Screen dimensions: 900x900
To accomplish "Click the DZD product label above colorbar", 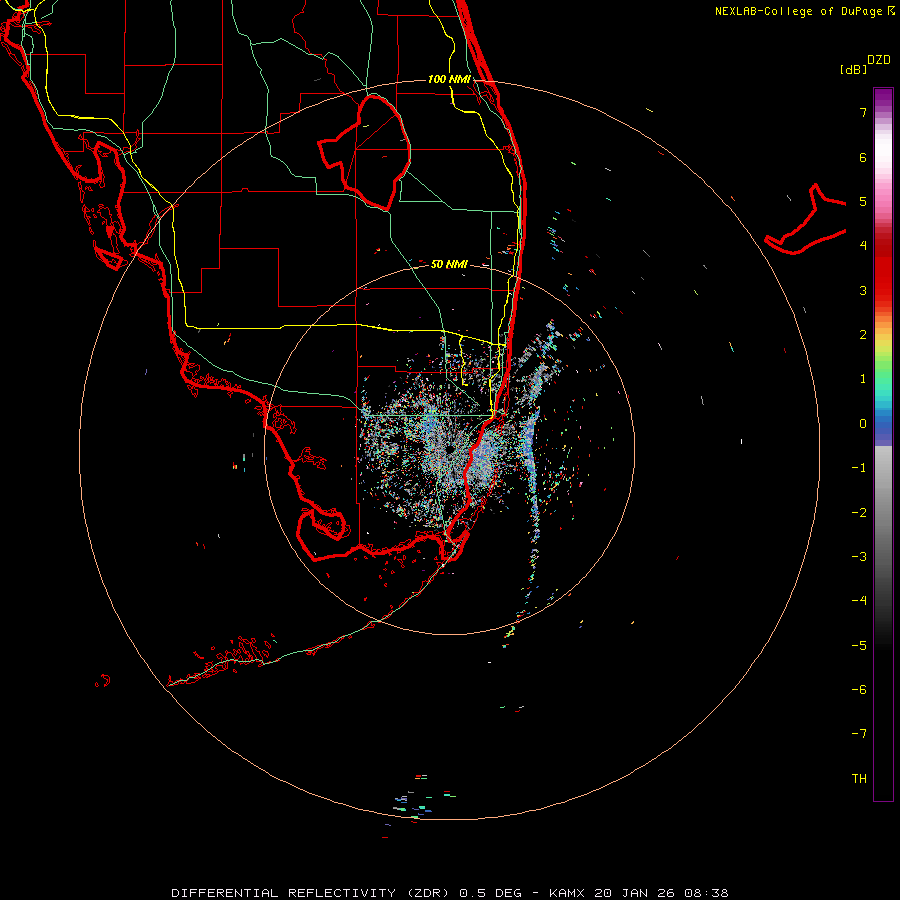I will point(879,60).
